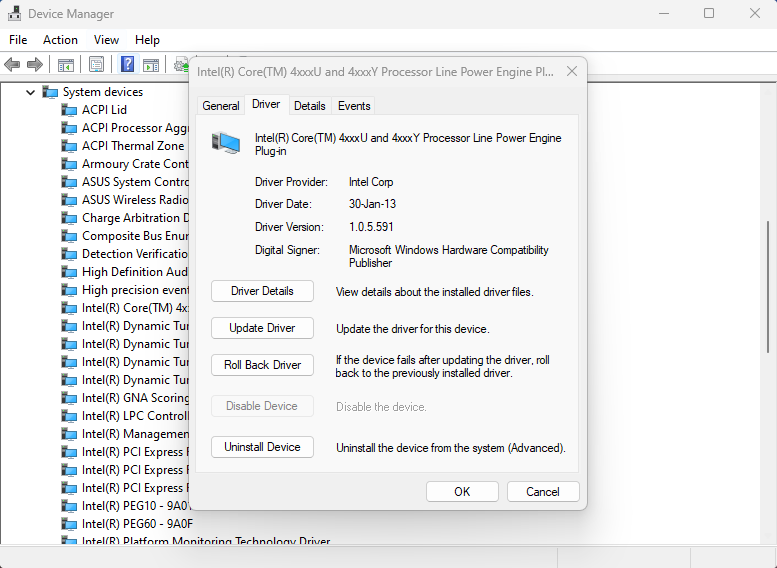Screen dimensions: 777x568
Task: Click the Forward arrow toolbar icon
Action: coord(35,64)
